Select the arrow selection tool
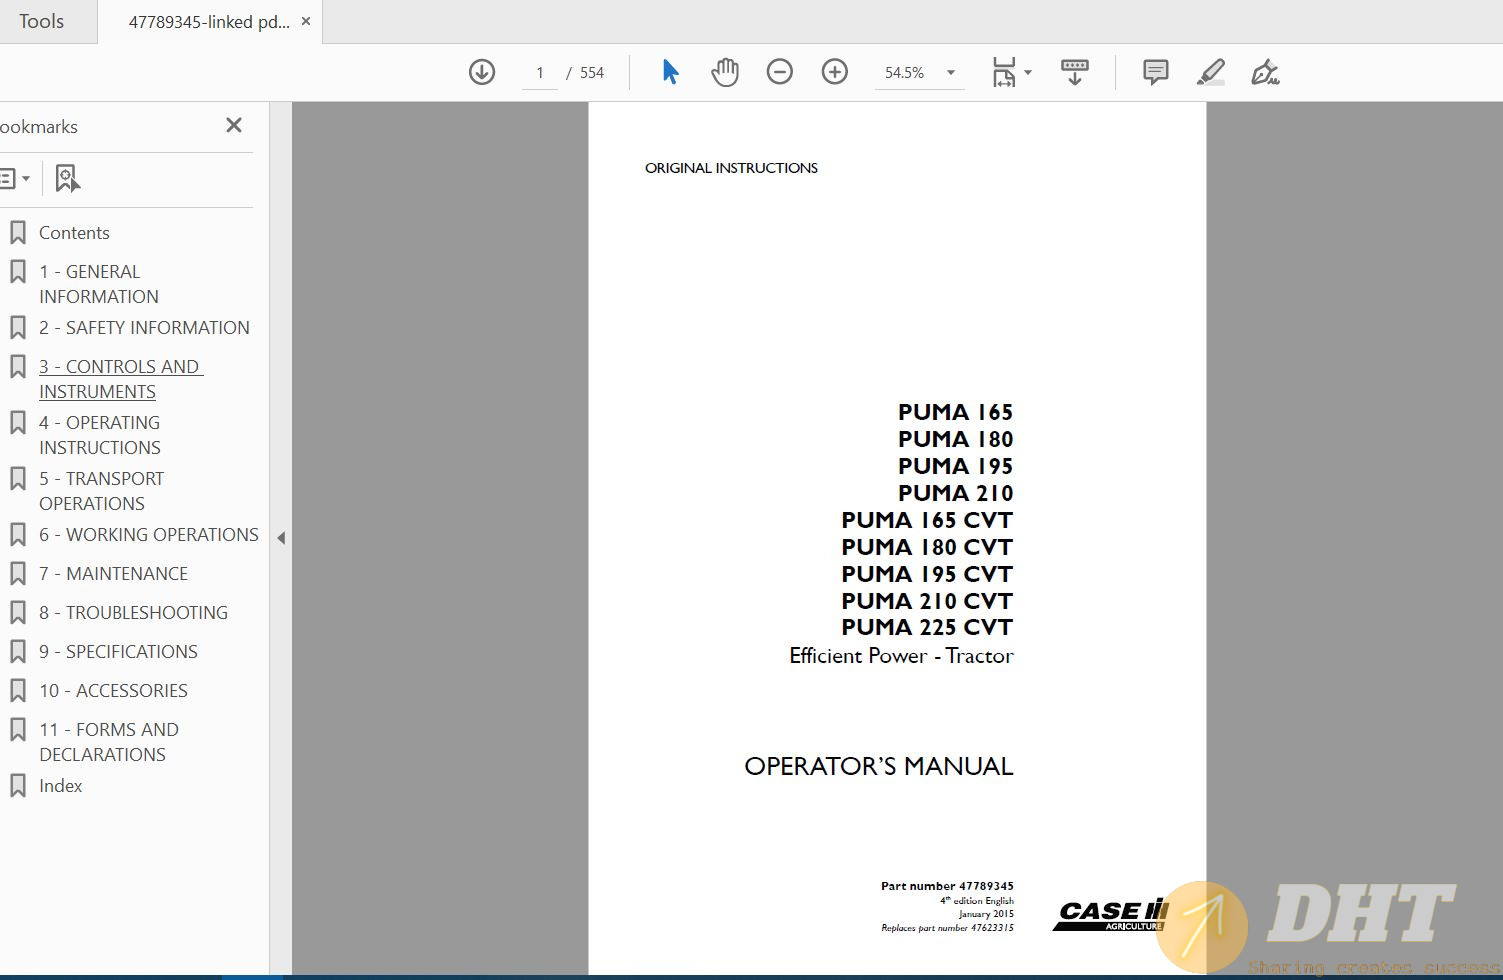 click(670, 72)
